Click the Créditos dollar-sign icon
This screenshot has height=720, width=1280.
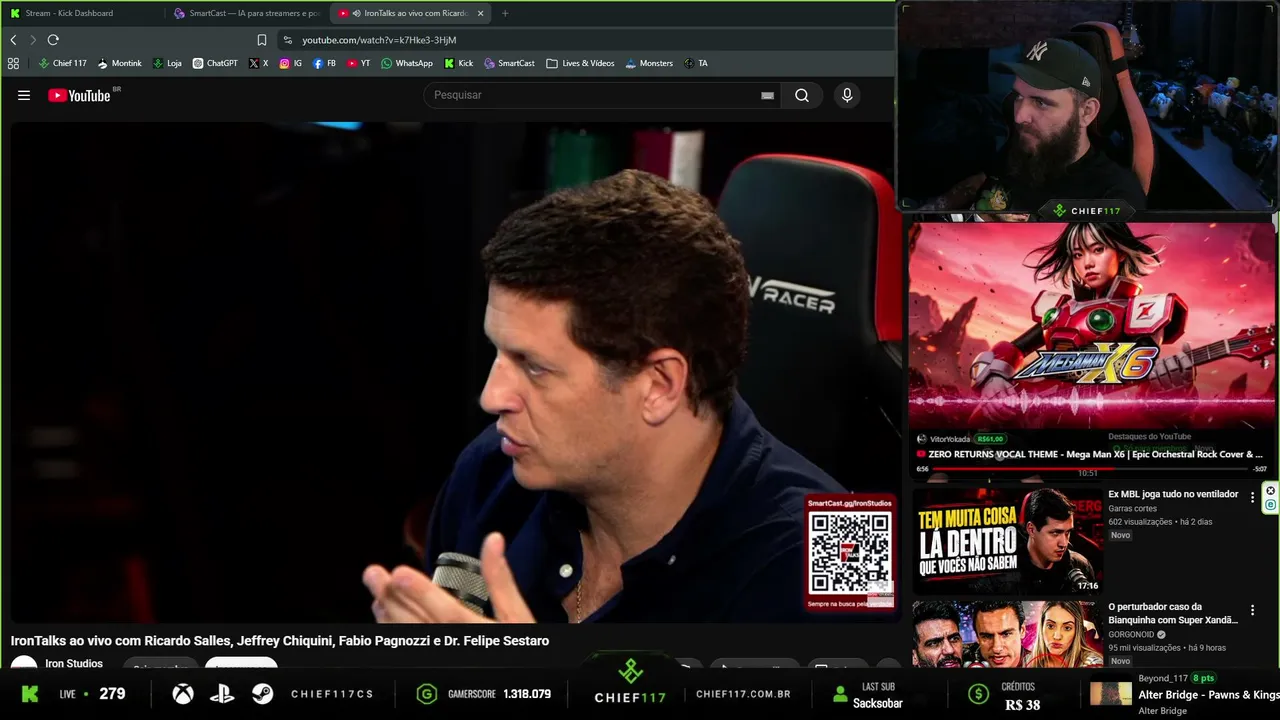(978, 694)
